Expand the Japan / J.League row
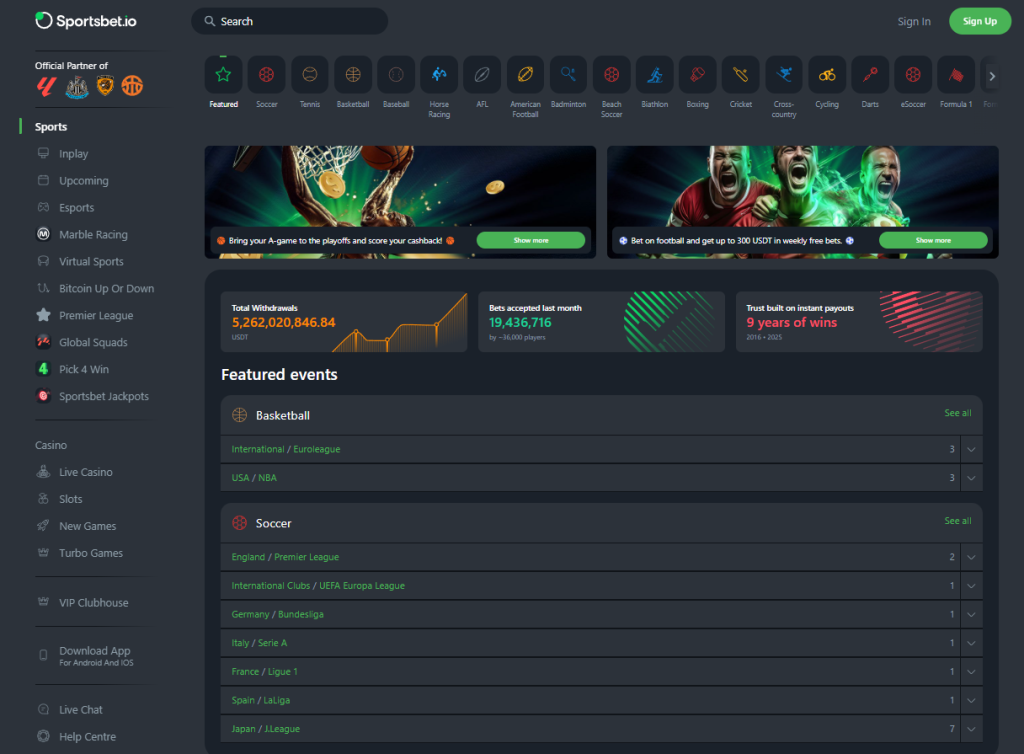The image size is (1024, 754). coord(970,729)
